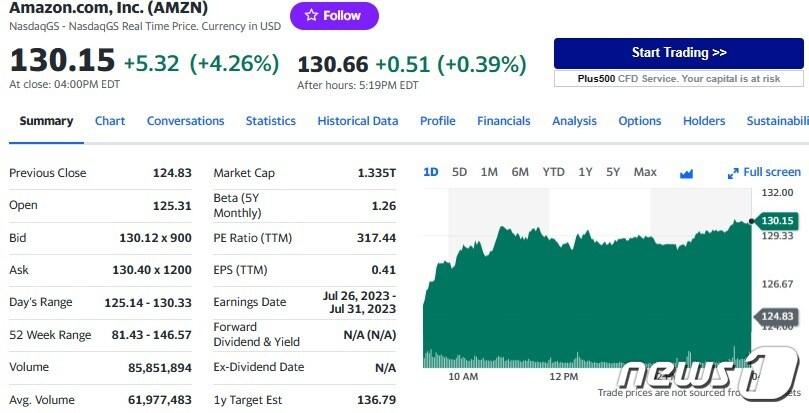Open the Historical Data tab
This screenshot has height=413, width=809.
click(357, 121)
